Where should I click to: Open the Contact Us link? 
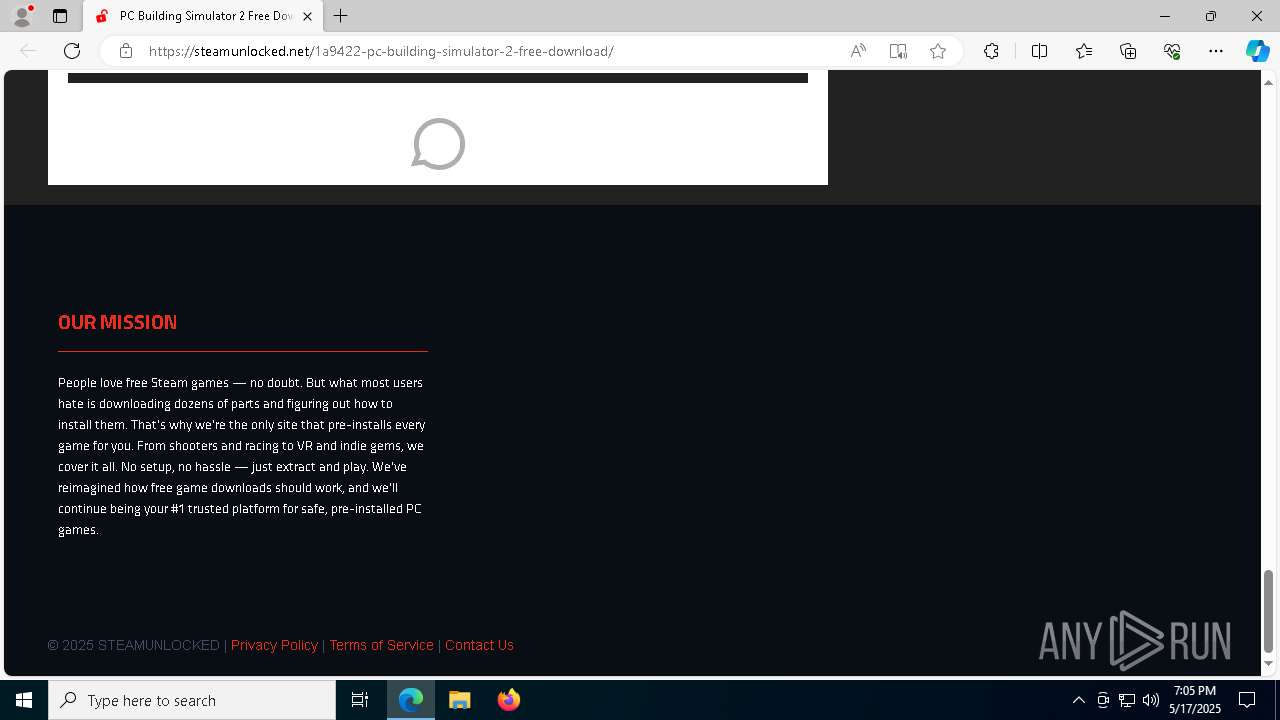(479, 645)
